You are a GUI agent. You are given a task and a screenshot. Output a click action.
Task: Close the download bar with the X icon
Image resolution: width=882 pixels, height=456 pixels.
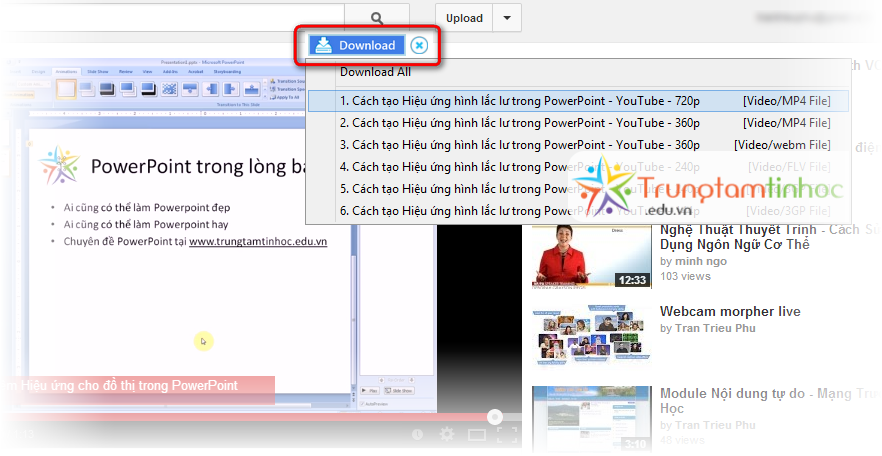[x=419, y=45]
